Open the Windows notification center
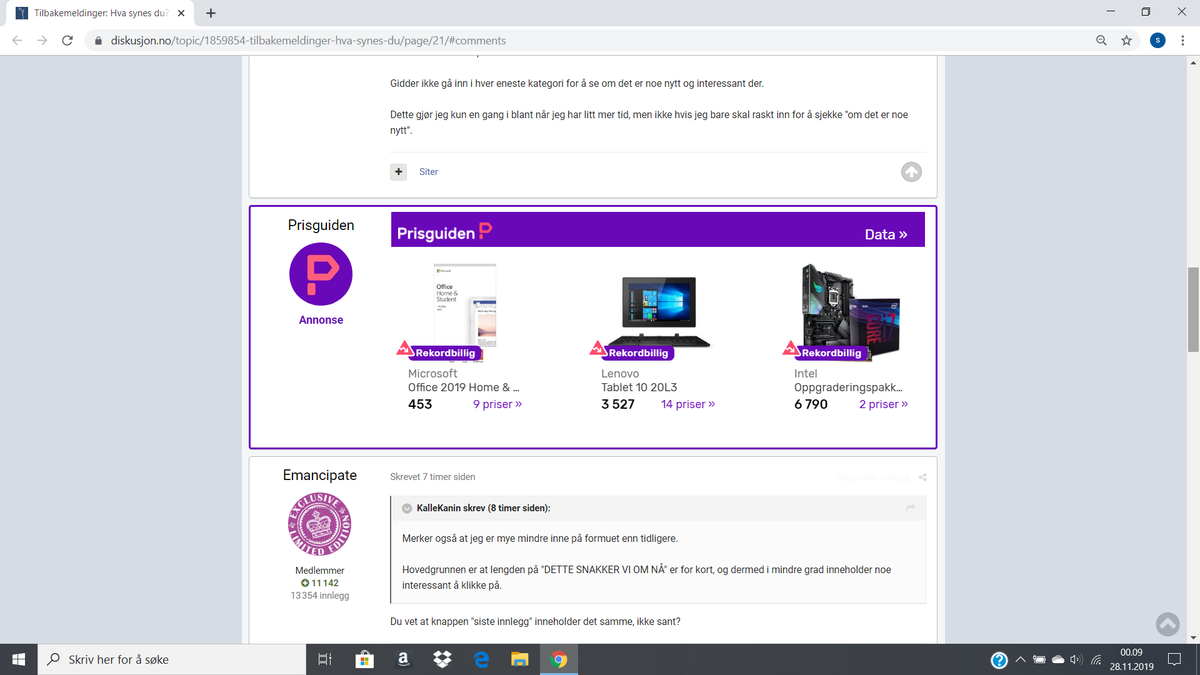1200x675 pixels. tap(1175, 660)
